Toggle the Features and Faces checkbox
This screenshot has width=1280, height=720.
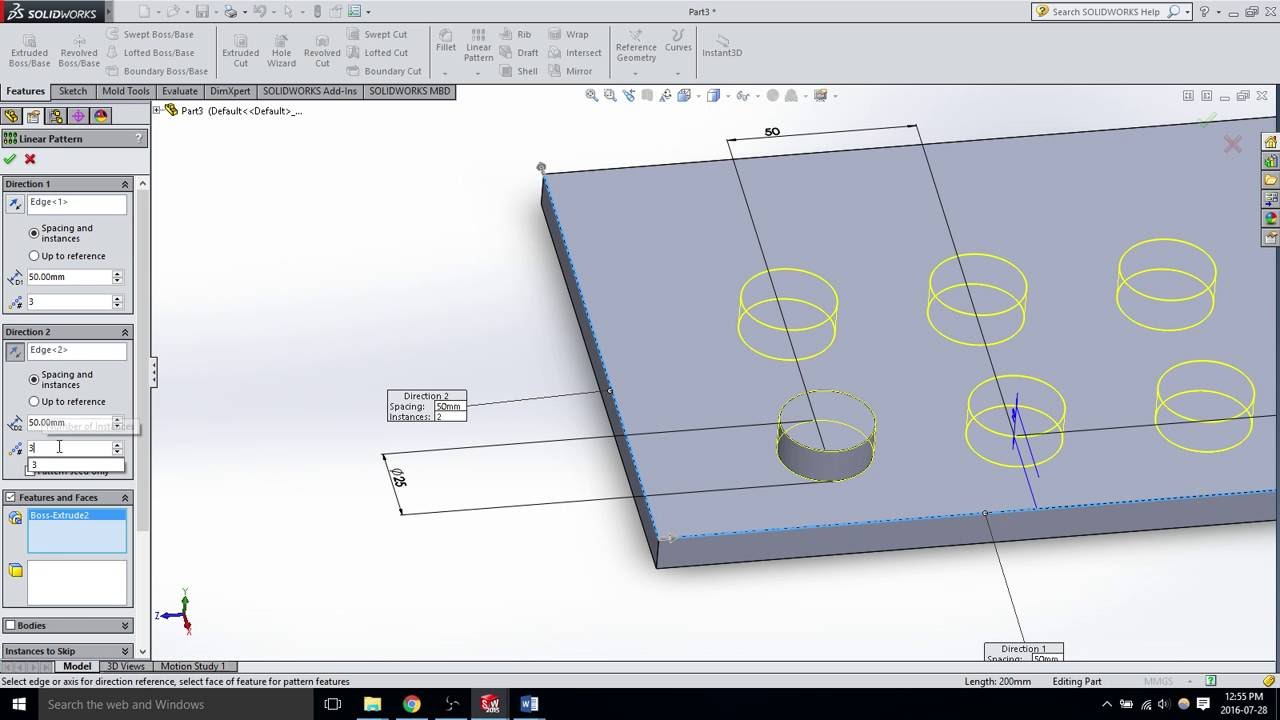pyautogui.click(x=11, y=497)
